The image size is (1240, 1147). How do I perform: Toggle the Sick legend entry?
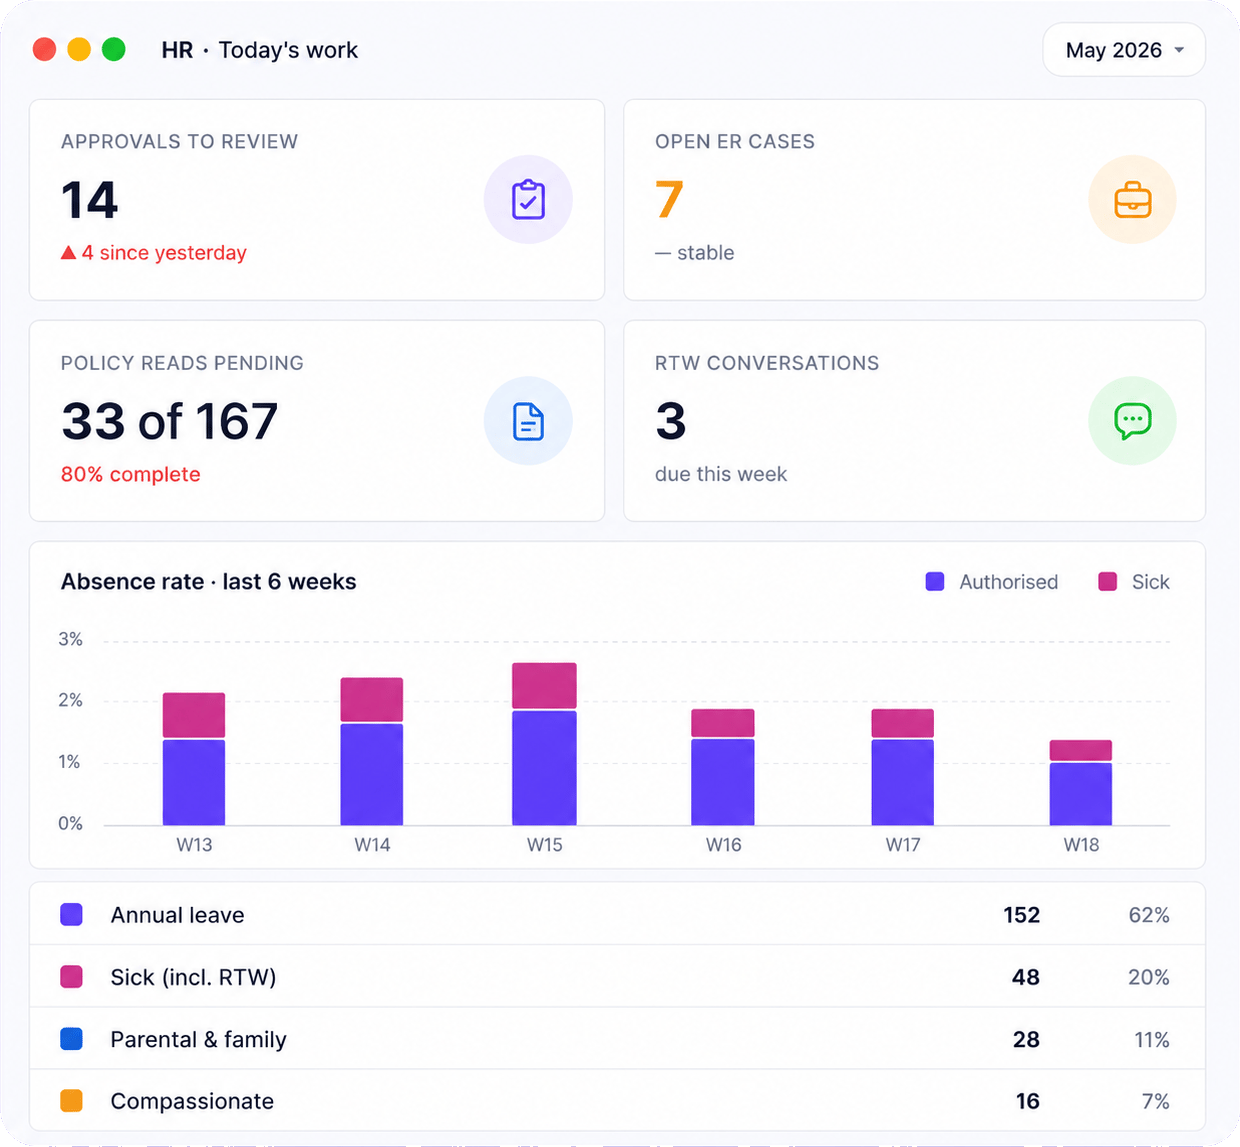pos(1133,582)
